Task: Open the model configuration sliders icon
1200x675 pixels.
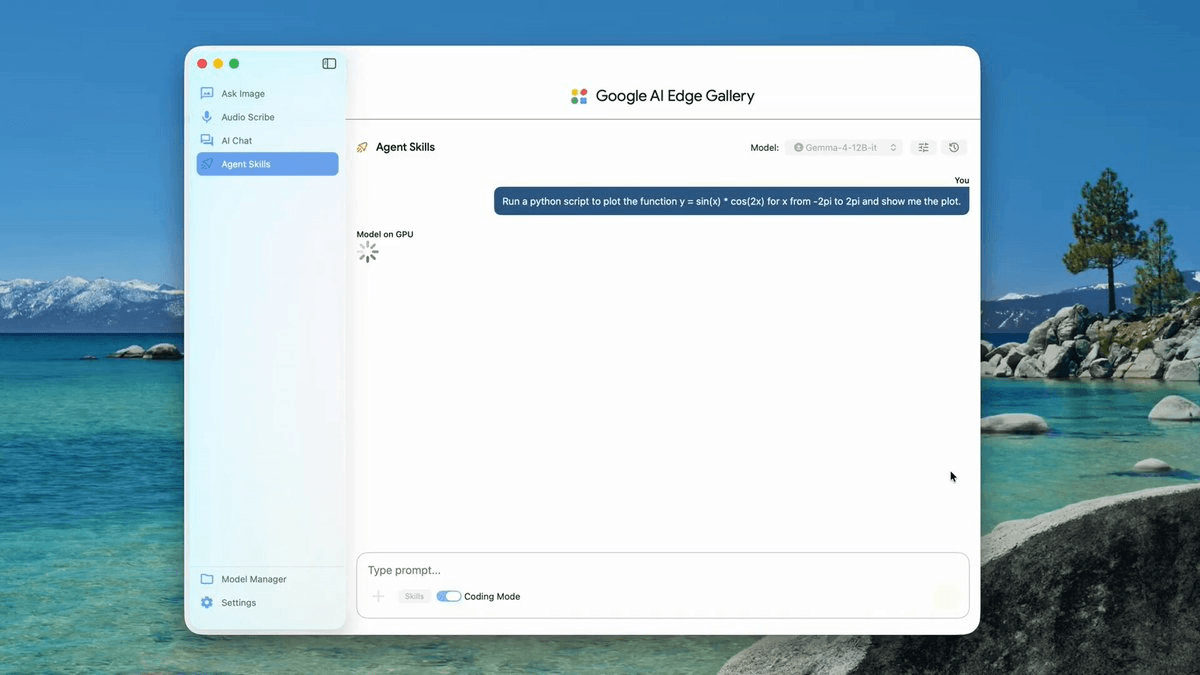Action: pyautogui.click(x=924, y=147)
